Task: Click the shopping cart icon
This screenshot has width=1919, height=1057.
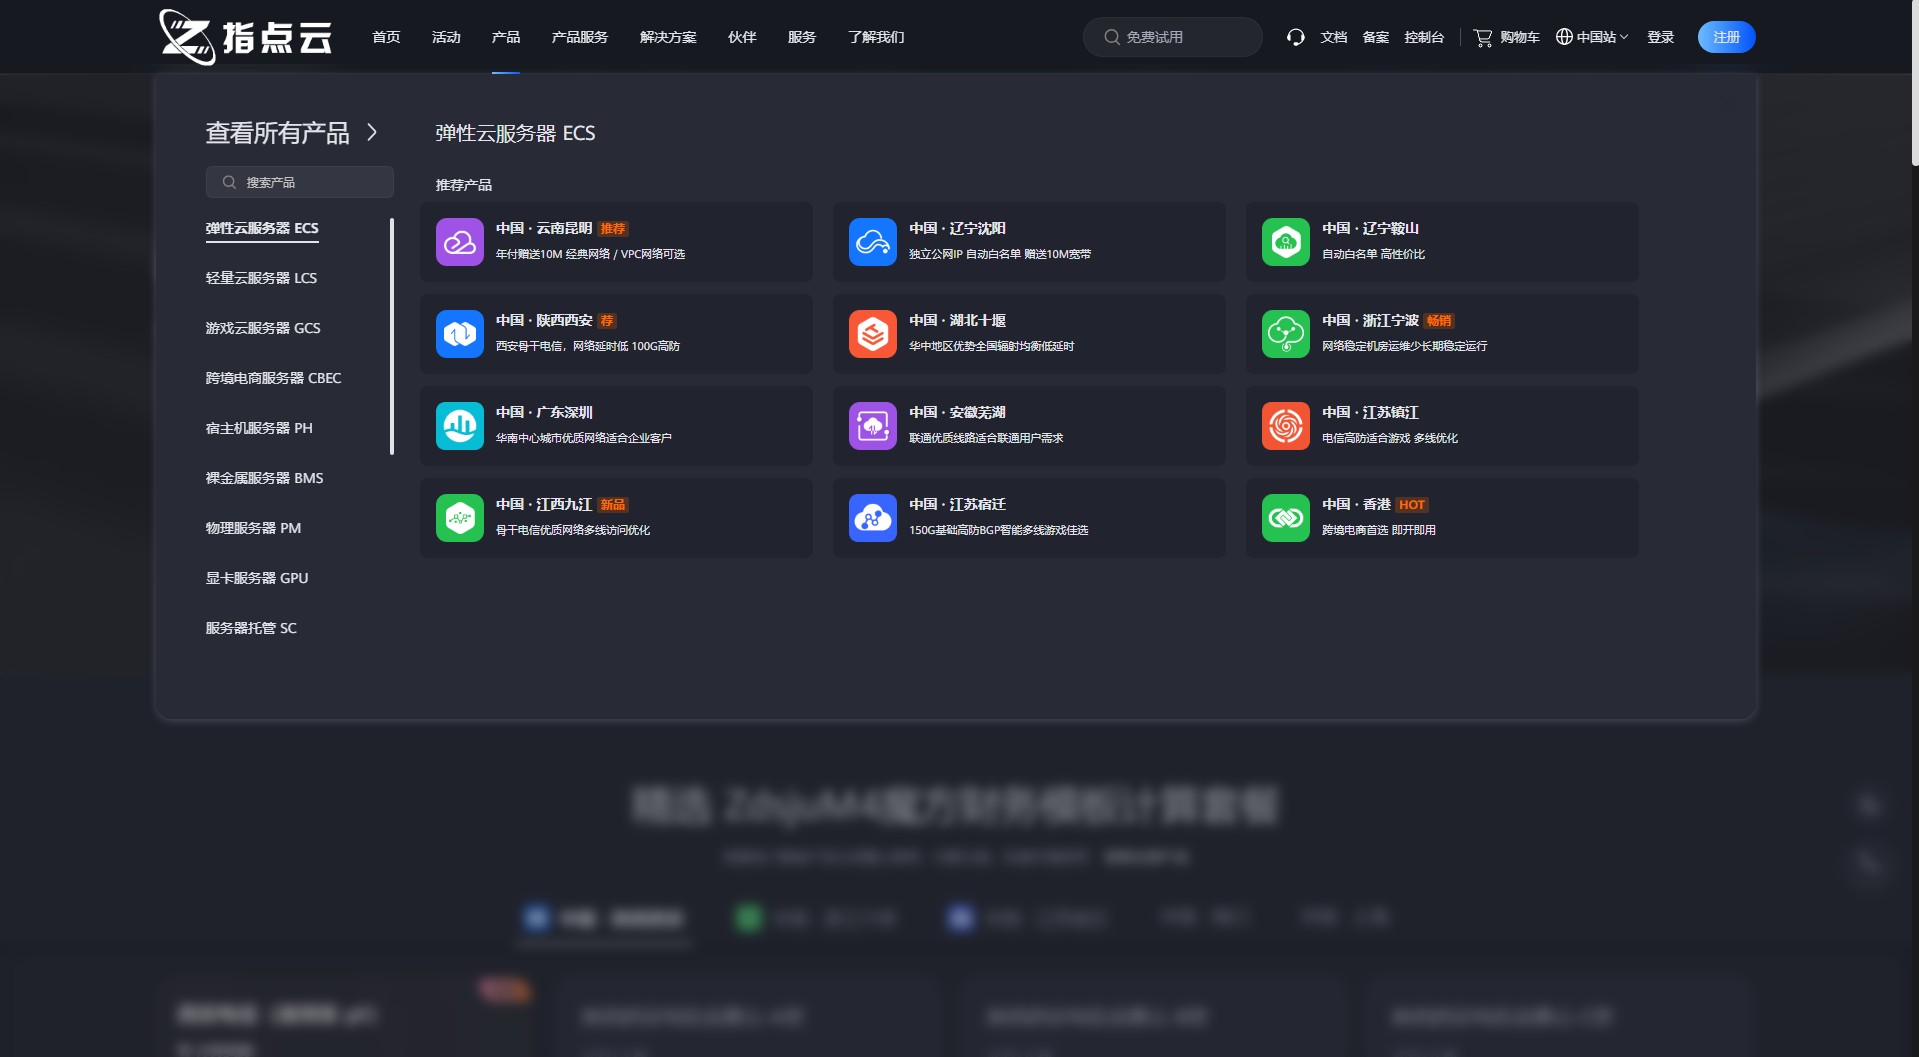Action: [x=1483, y=37]
